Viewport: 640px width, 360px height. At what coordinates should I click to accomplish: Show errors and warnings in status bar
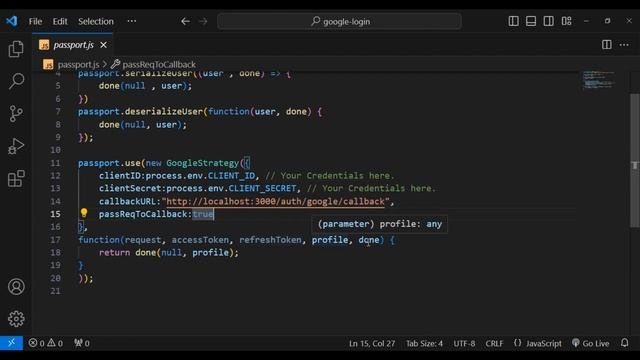point(45,343)
